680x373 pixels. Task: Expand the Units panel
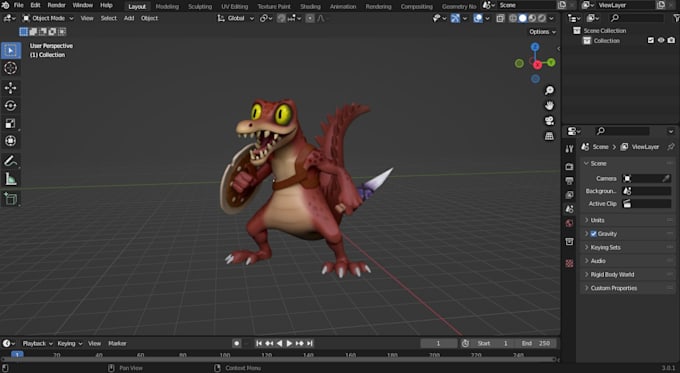click(x=627, y=220)
